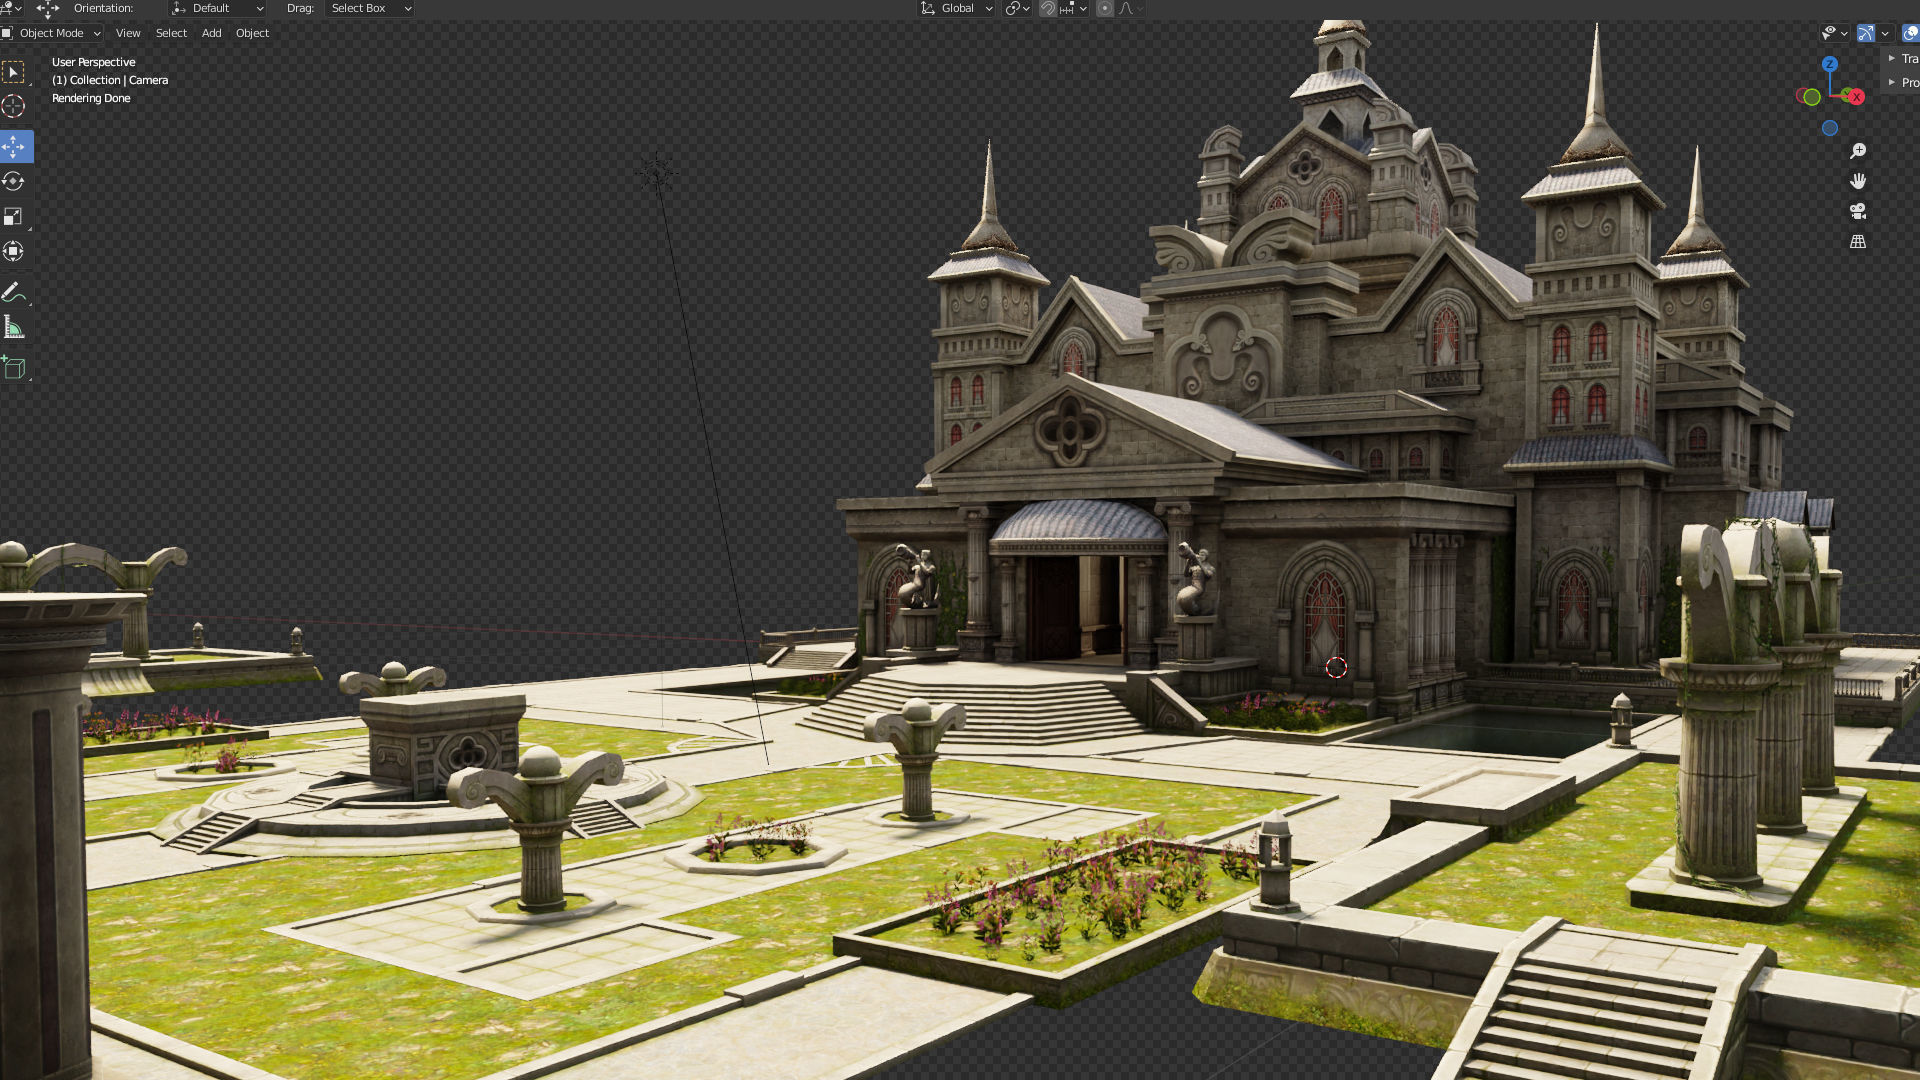Click the blue Z axis gizmo handle
The image size is (1920, 1080).
pos(1829,64)
